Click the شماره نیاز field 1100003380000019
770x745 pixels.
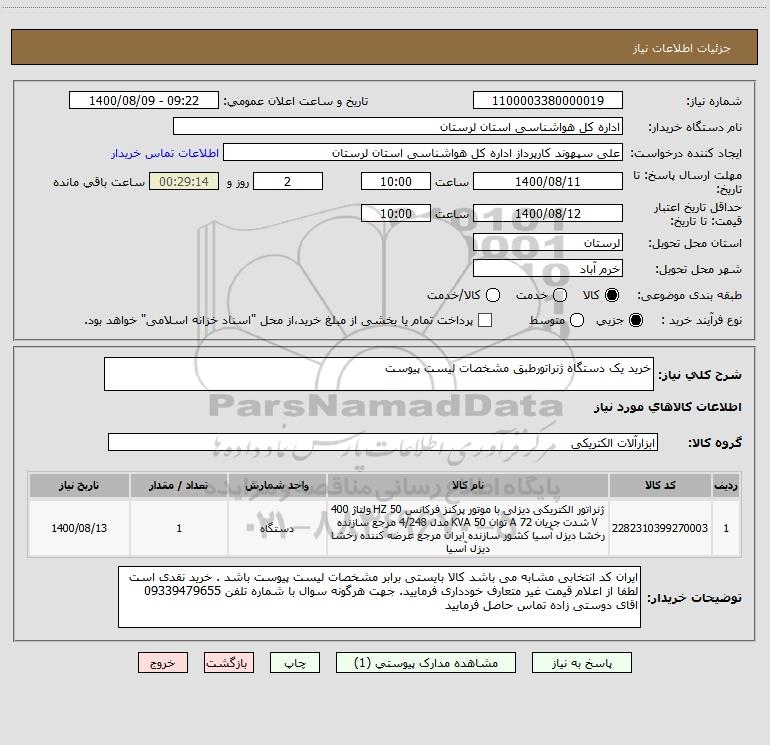tap(548, 101)
